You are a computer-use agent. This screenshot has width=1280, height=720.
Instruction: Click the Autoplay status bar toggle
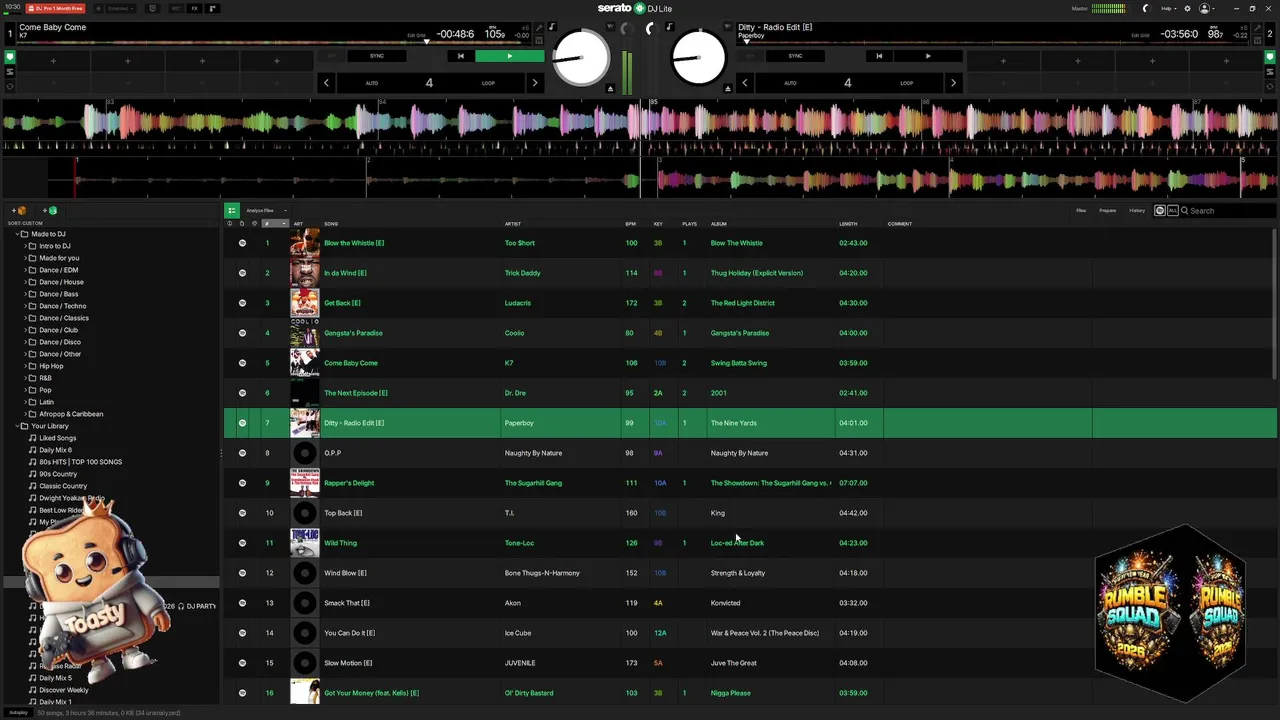point(18,713)
